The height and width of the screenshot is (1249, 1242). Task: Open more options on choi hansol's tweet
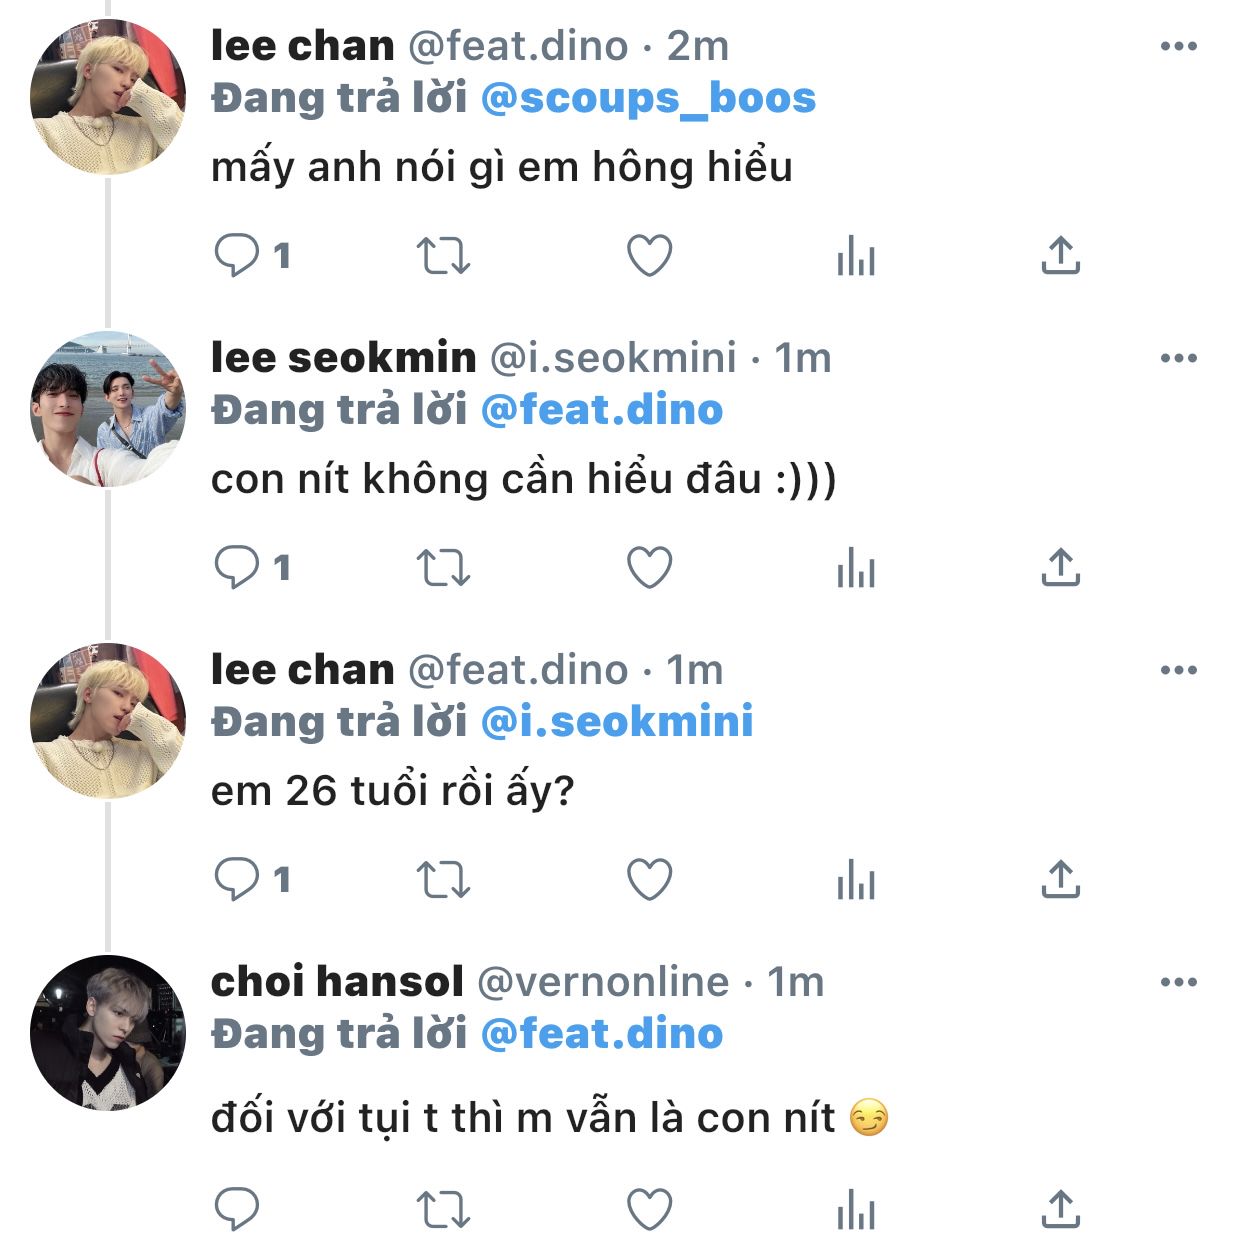(x=1178, y=982)
